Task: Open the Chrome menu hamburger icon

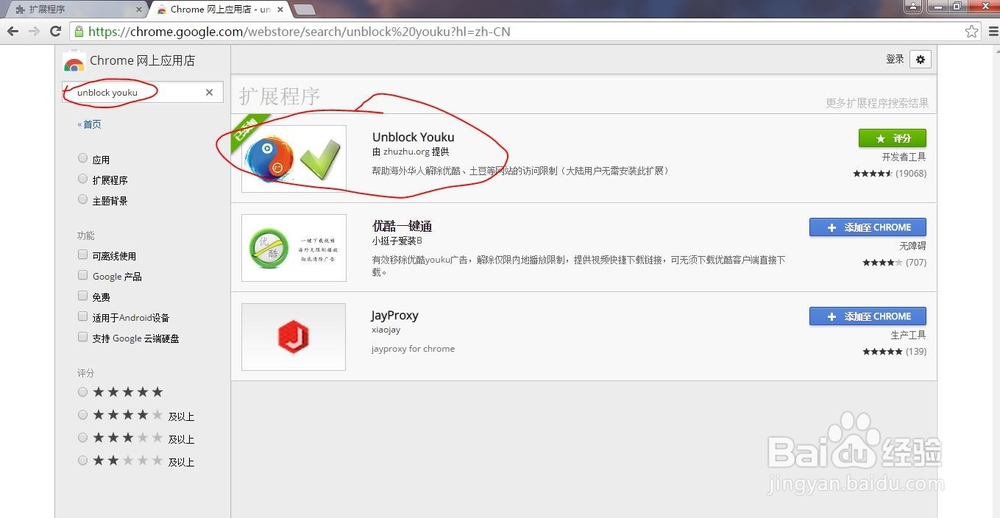Action: pos(994,31)
